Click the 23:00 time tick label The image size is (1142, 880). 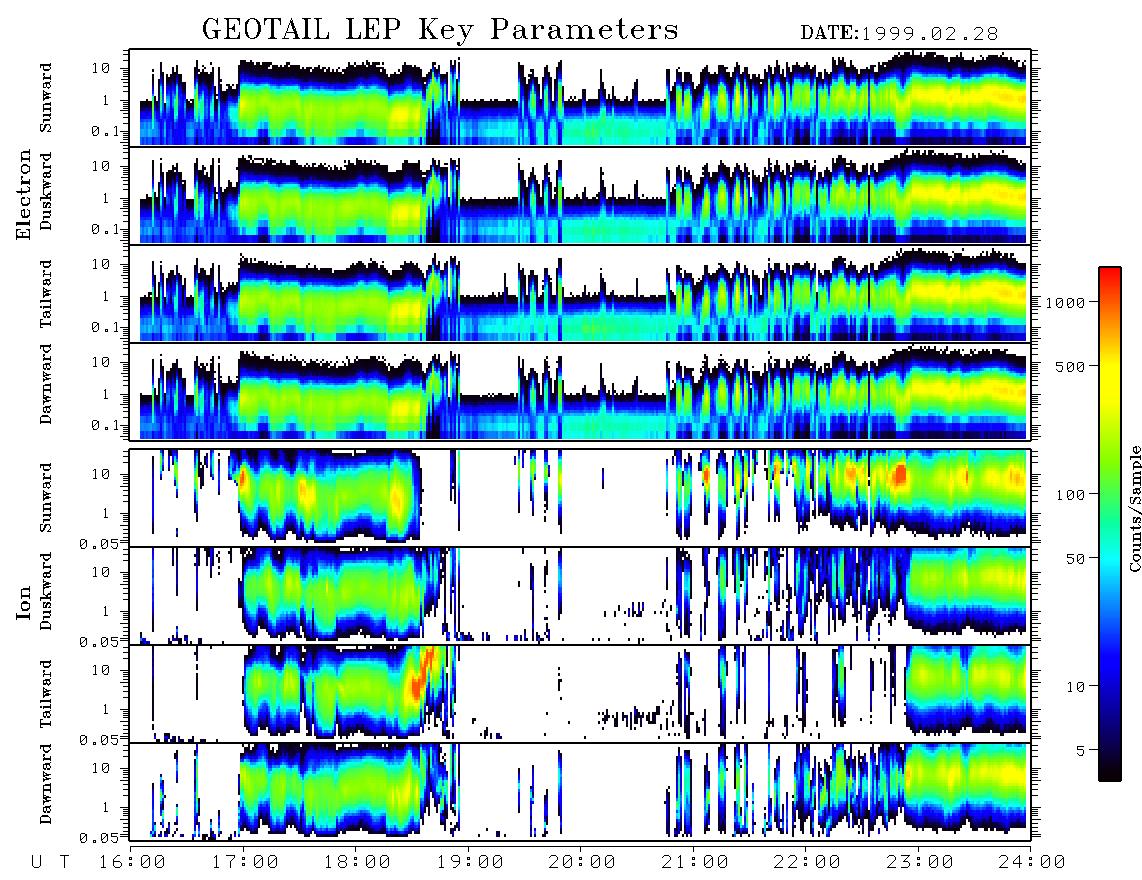tap(920, 863)
